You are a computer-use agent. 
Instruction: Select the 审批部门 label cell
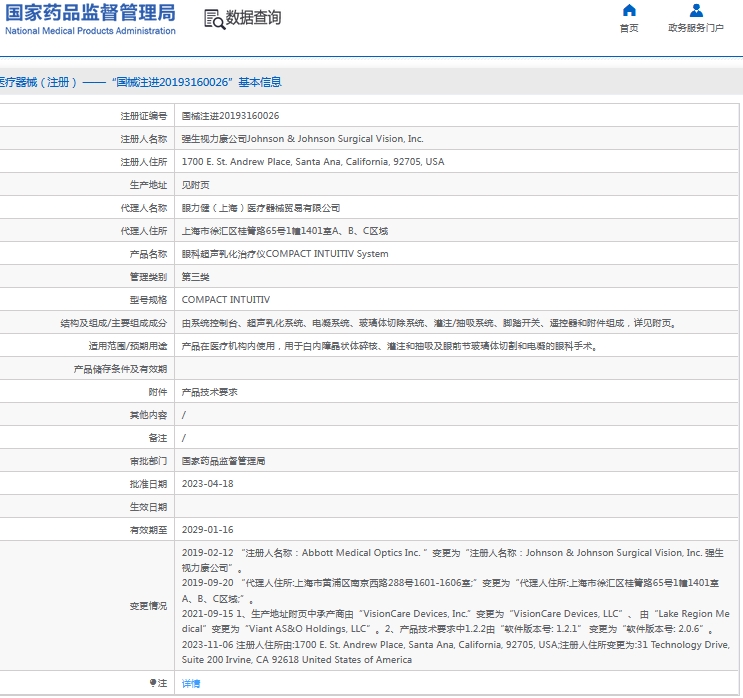coord(148,461)
